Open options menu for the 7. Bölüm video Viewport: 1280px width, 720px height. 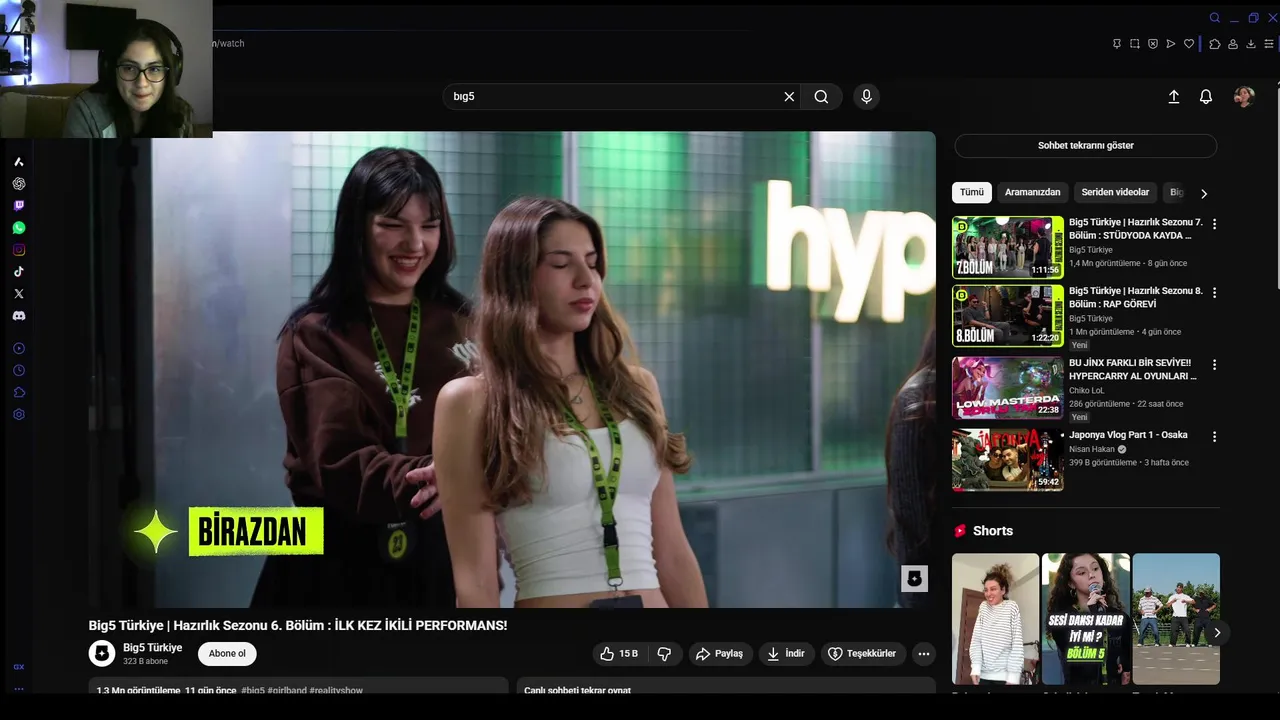[x=1214, y=224]
